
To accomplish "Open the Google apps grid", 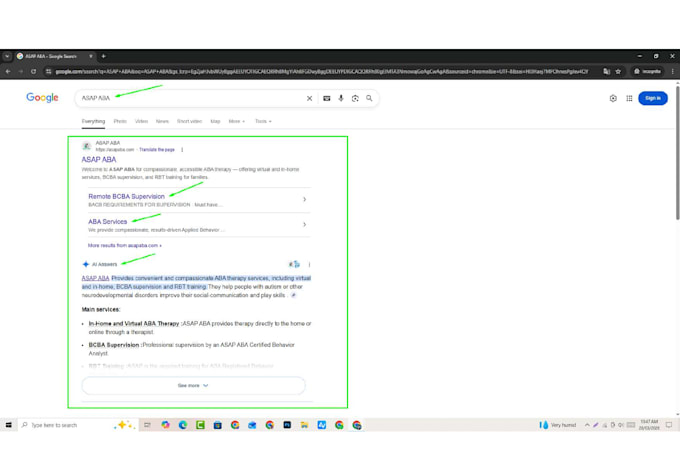I will pos(629,98).
